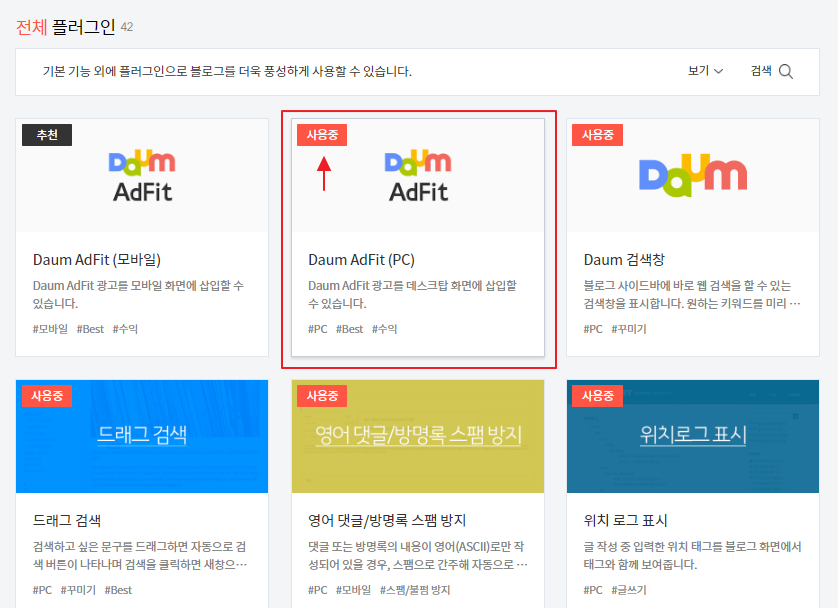Click #PC tag under 스팸 방지 card

(x=317, y=590)
